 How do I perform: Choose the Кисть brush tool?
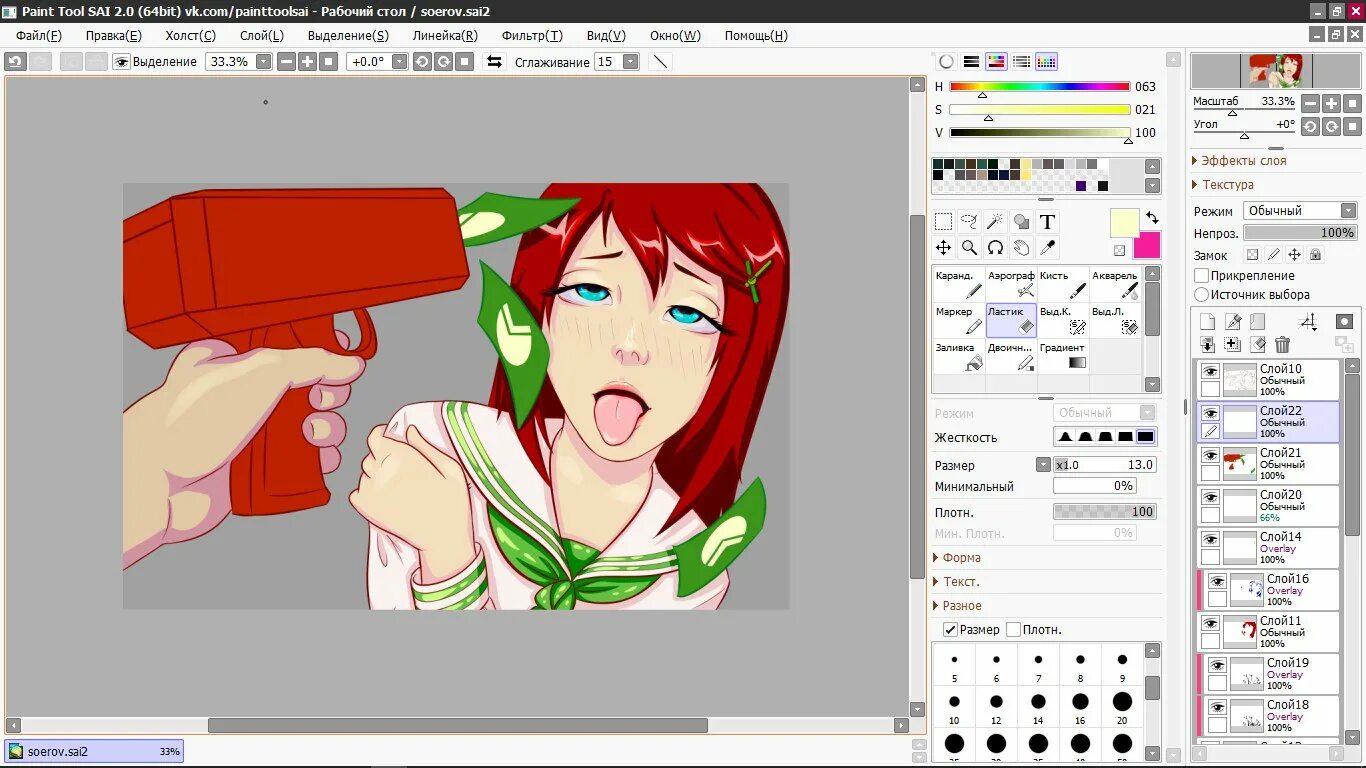pyautogui.click(x=1062, y=284)
